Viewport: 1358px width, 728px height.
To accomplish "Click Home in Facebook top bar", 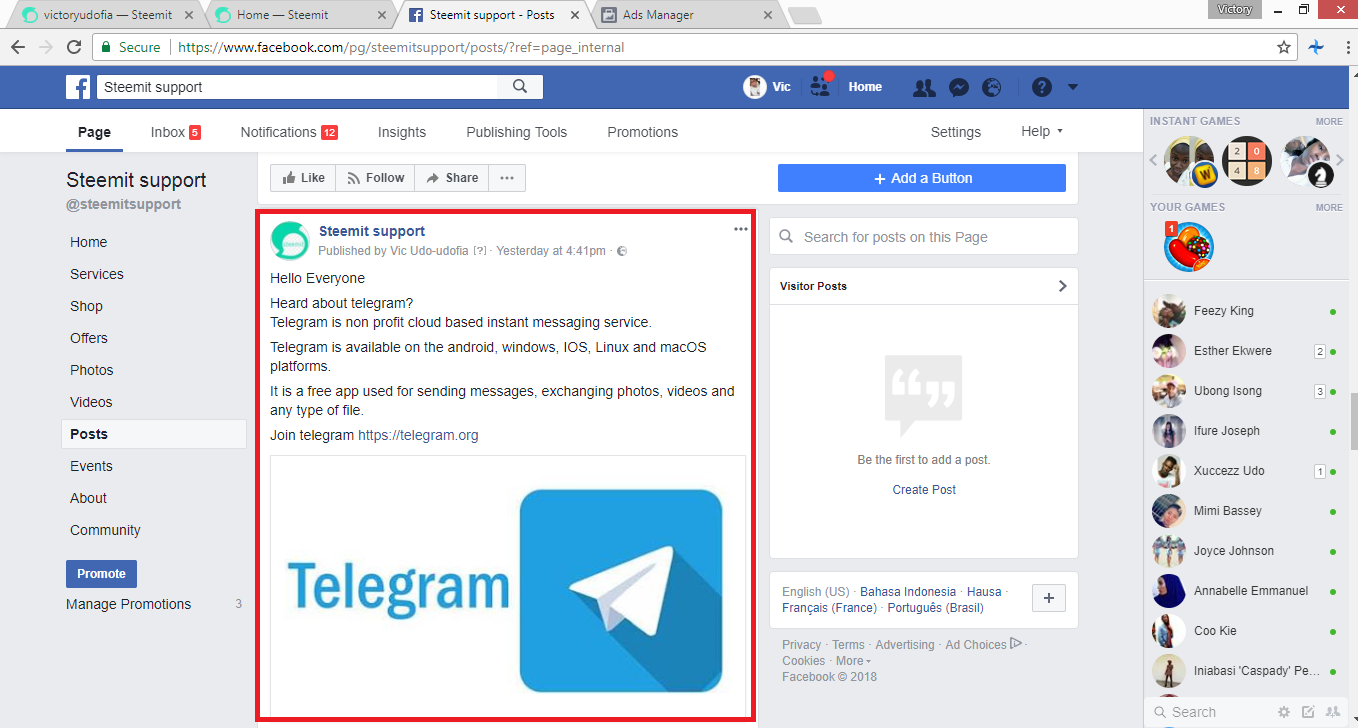I will tap(865, 87).
